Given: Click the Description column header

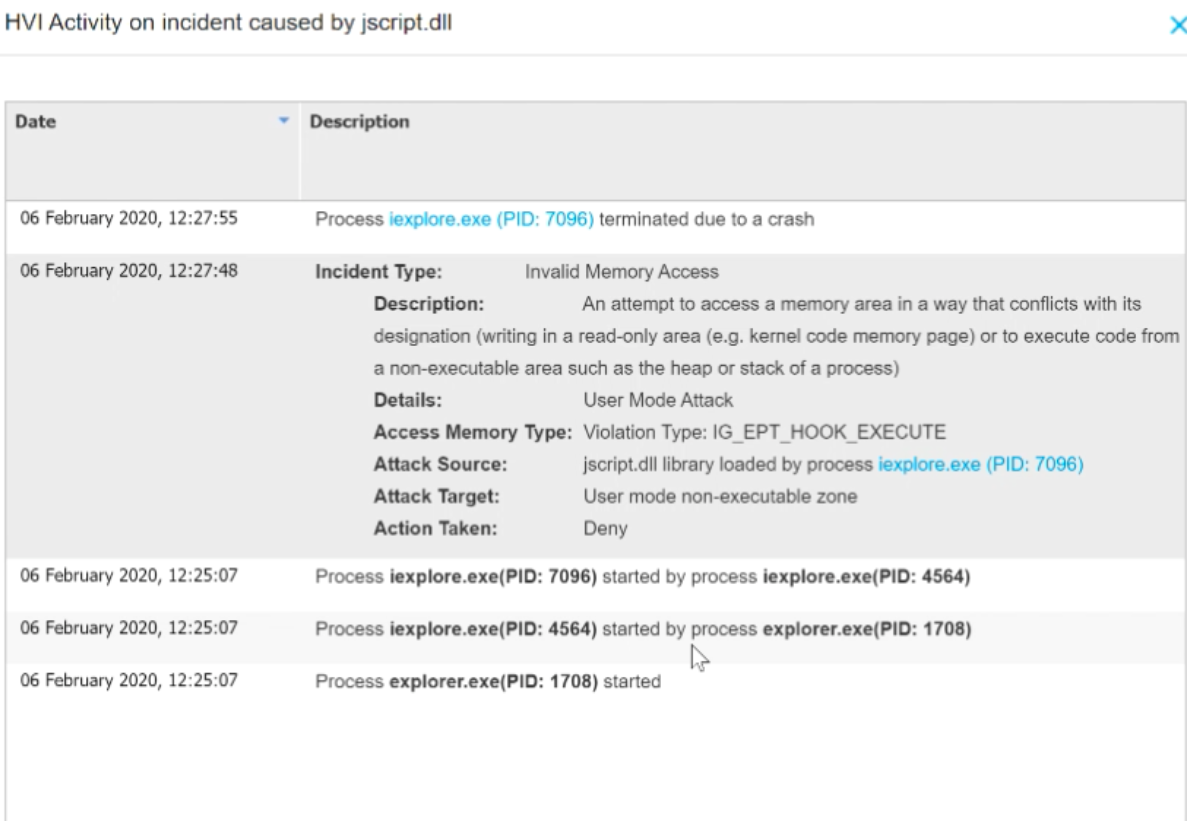Looking at the screenshot, I should coord(359,122).
